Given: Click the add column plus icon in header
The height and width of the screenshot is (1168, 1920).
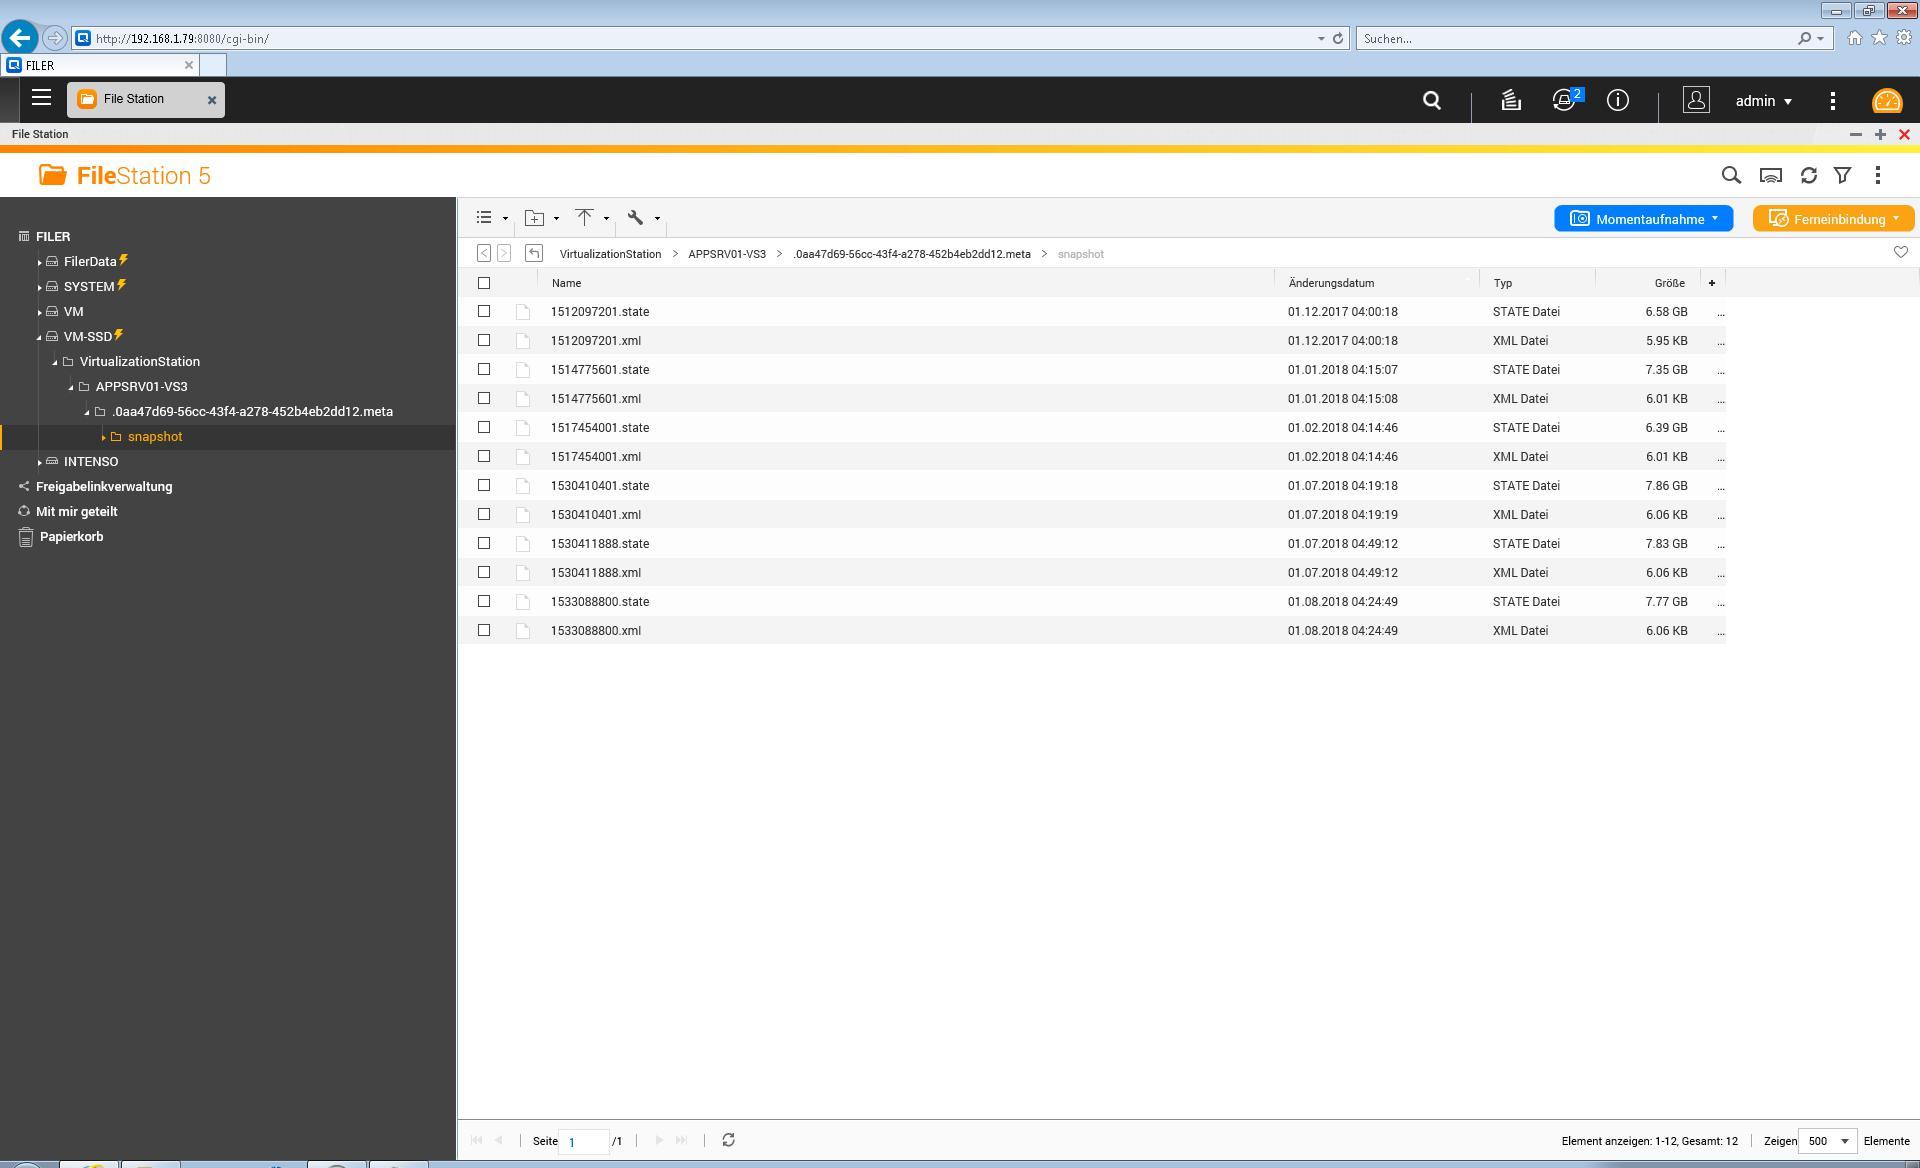Looking at the screenshot, I should (x=1711, y=283).
